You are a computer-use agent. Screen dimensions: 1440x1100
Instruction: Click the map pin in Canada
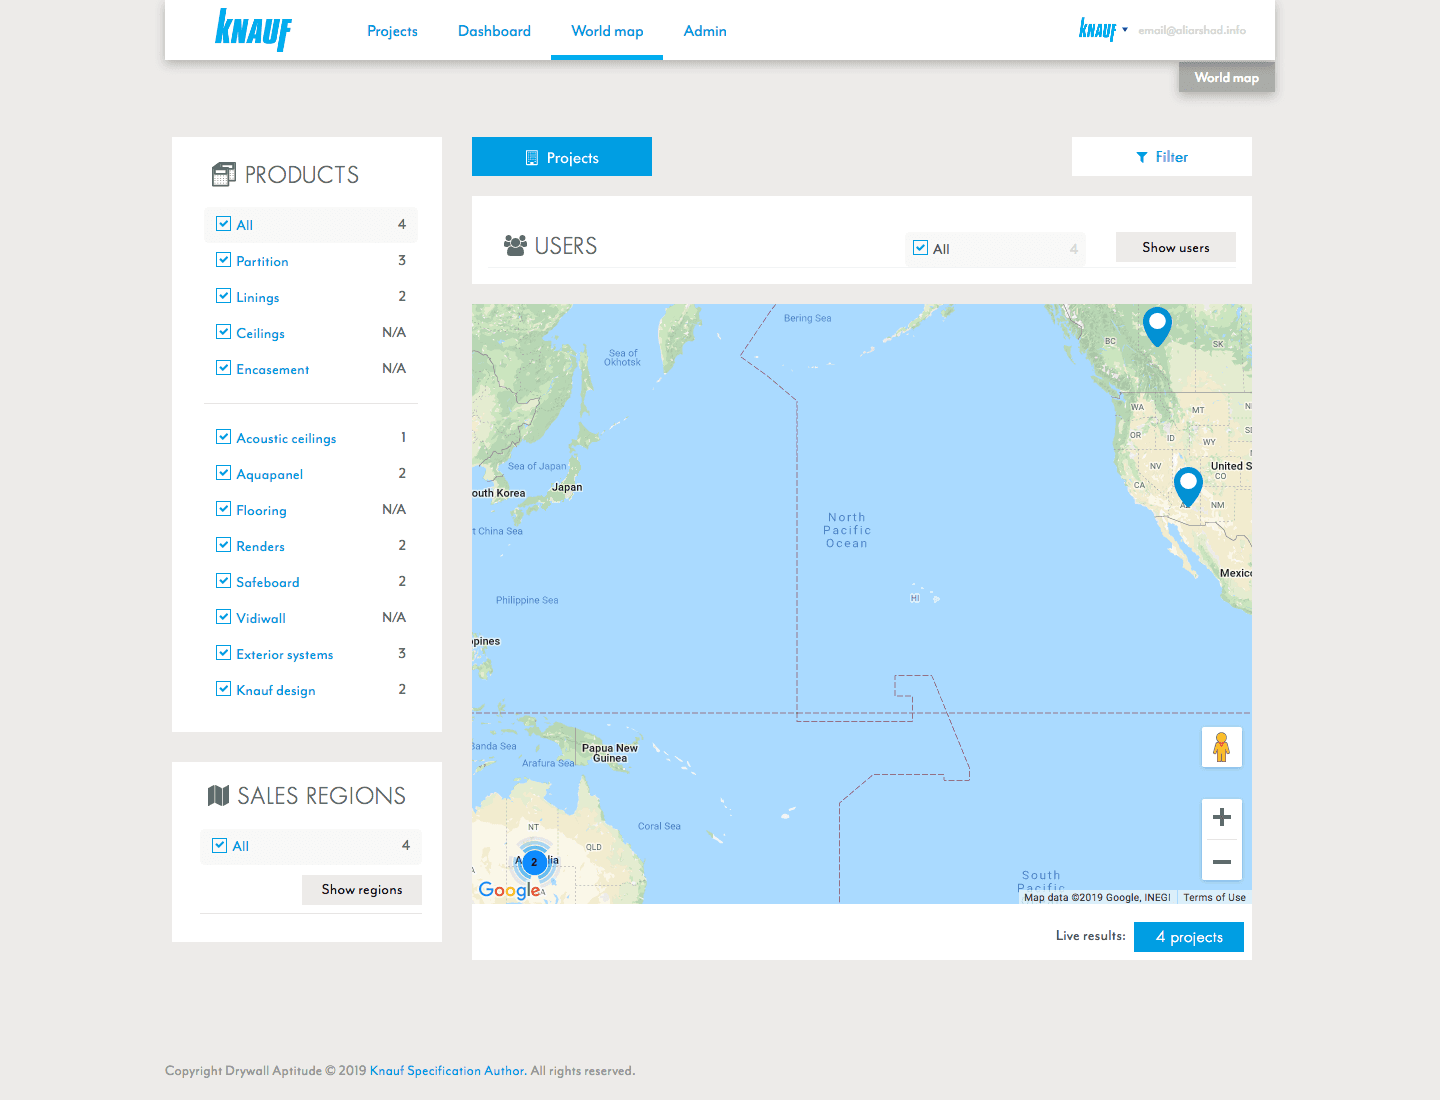[1157, 324]
